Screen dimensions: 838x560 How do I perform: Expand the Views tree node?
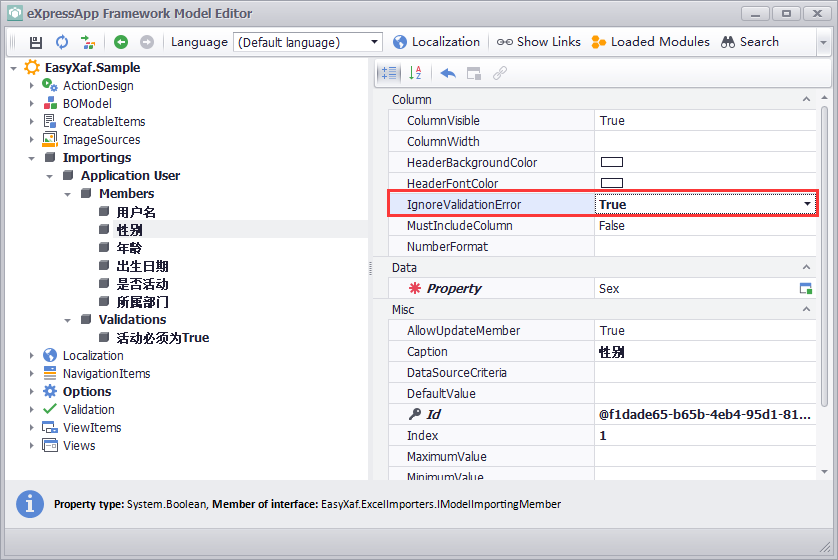point(32,446)
